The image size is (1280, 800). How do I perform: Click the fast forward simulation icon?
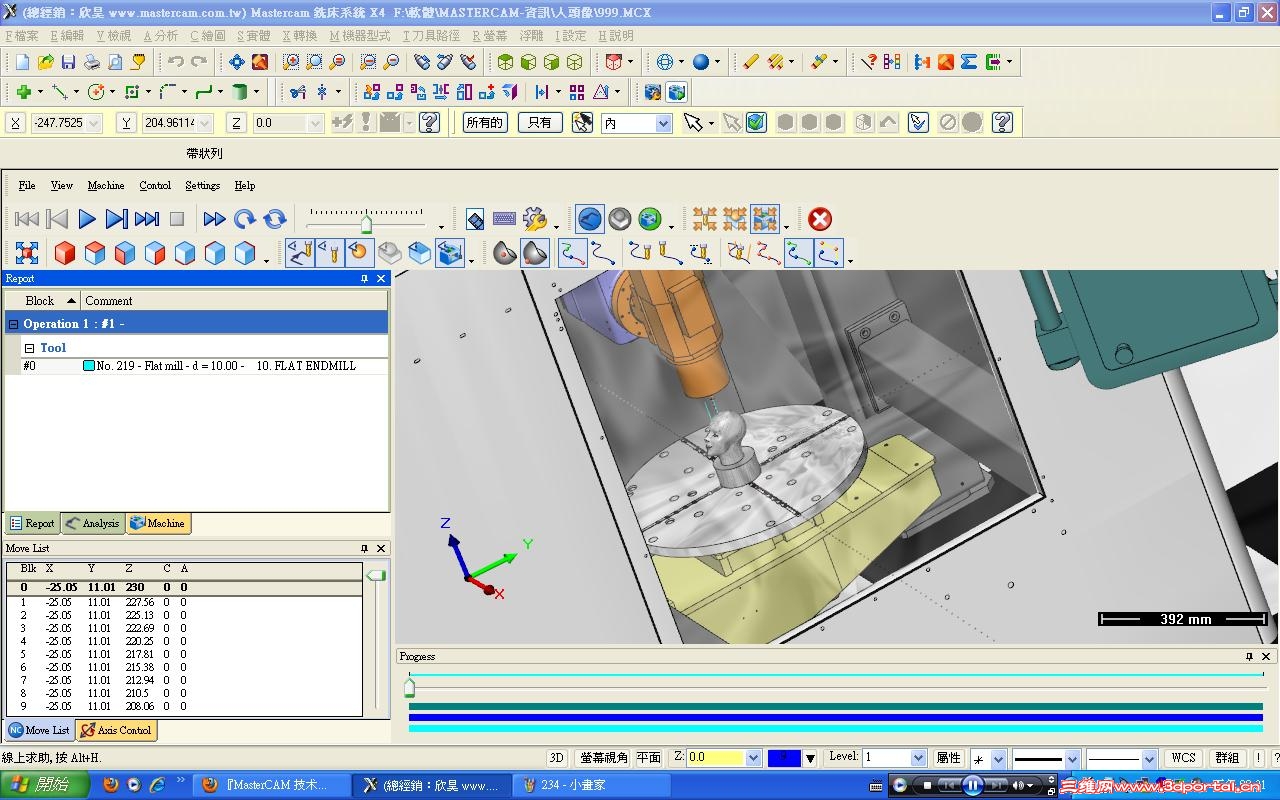coord(214,219)
